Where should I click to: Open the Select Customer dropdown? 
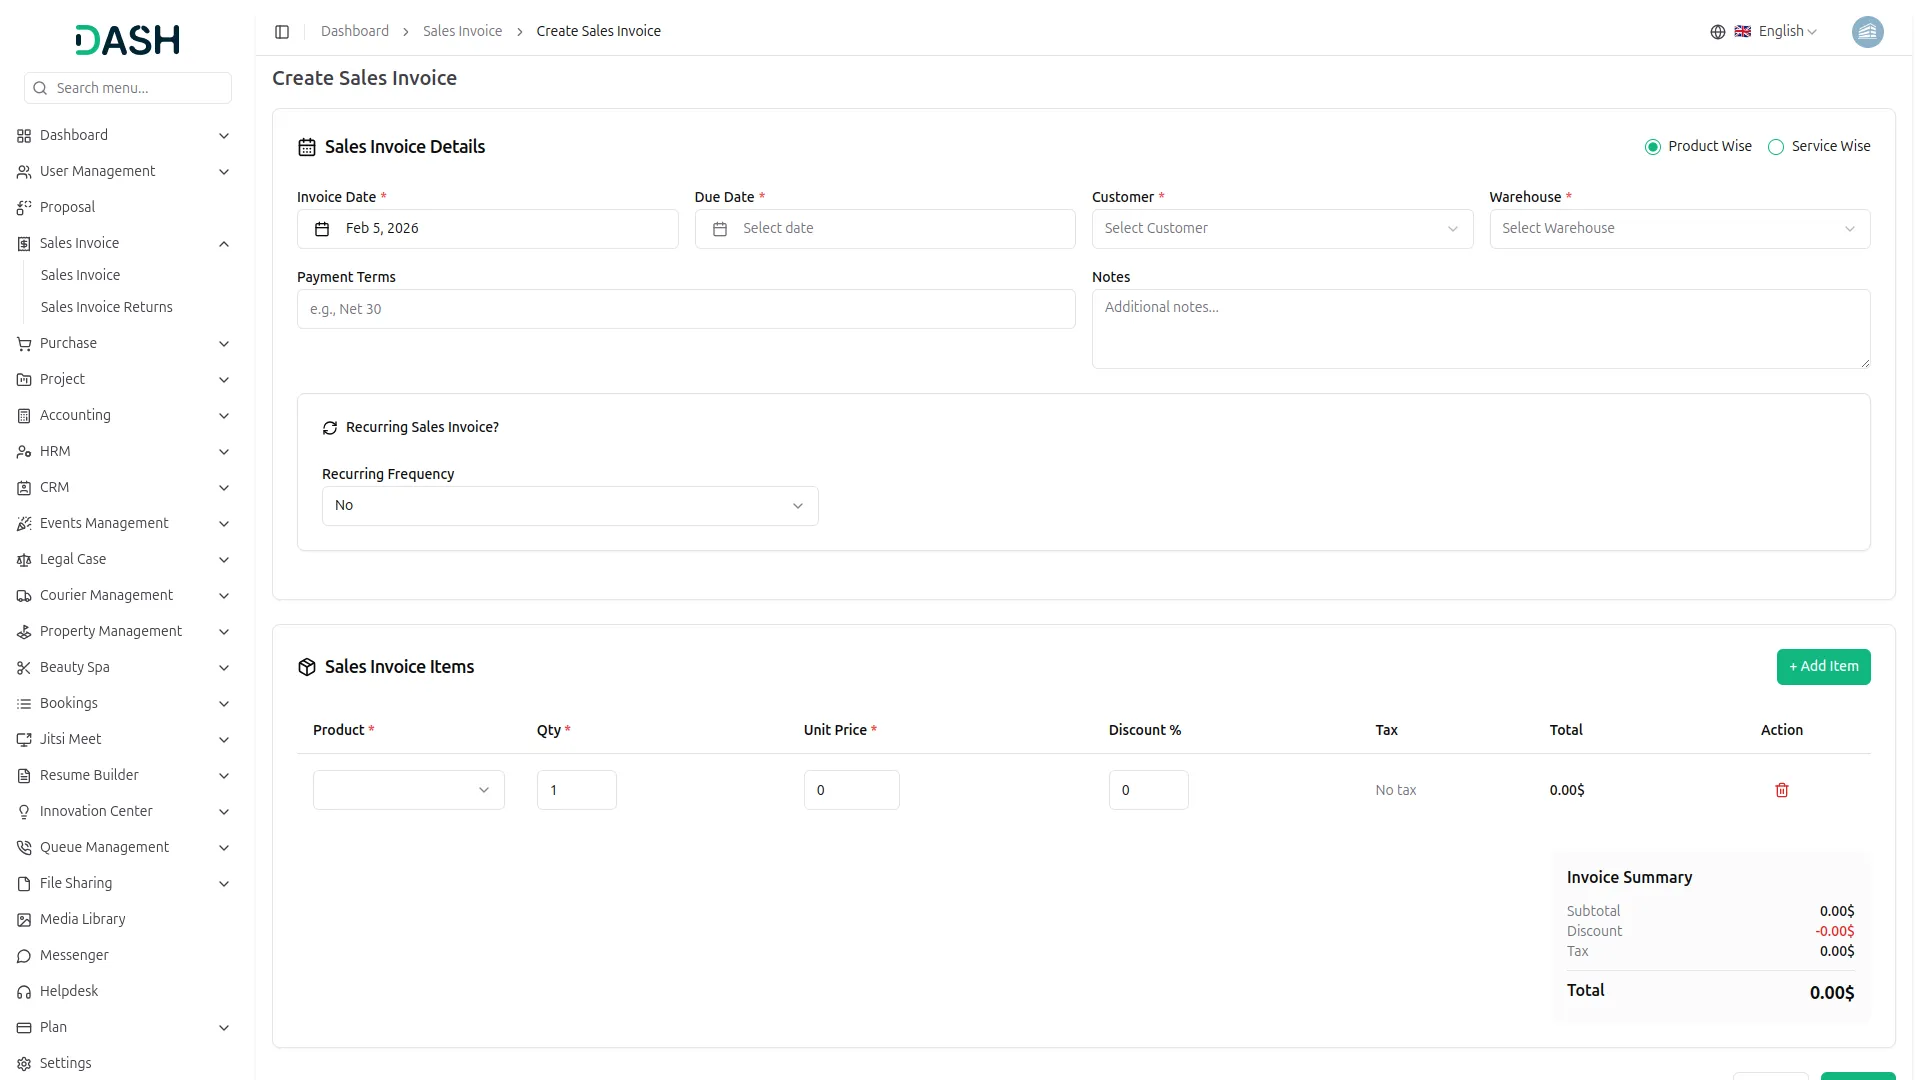(x=1281, y=228)
